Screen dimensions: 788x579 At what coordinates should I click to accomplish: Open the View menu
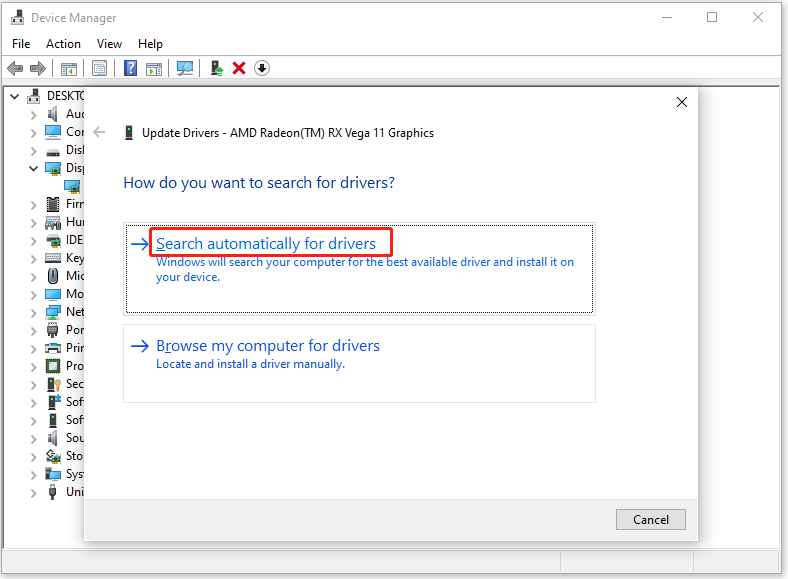point(110,44)
